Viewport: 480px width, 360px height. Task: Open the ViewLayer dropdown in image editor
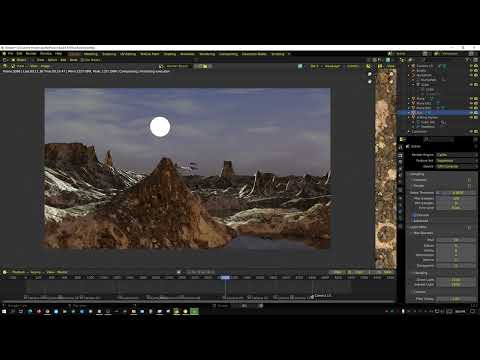[332, 66]
